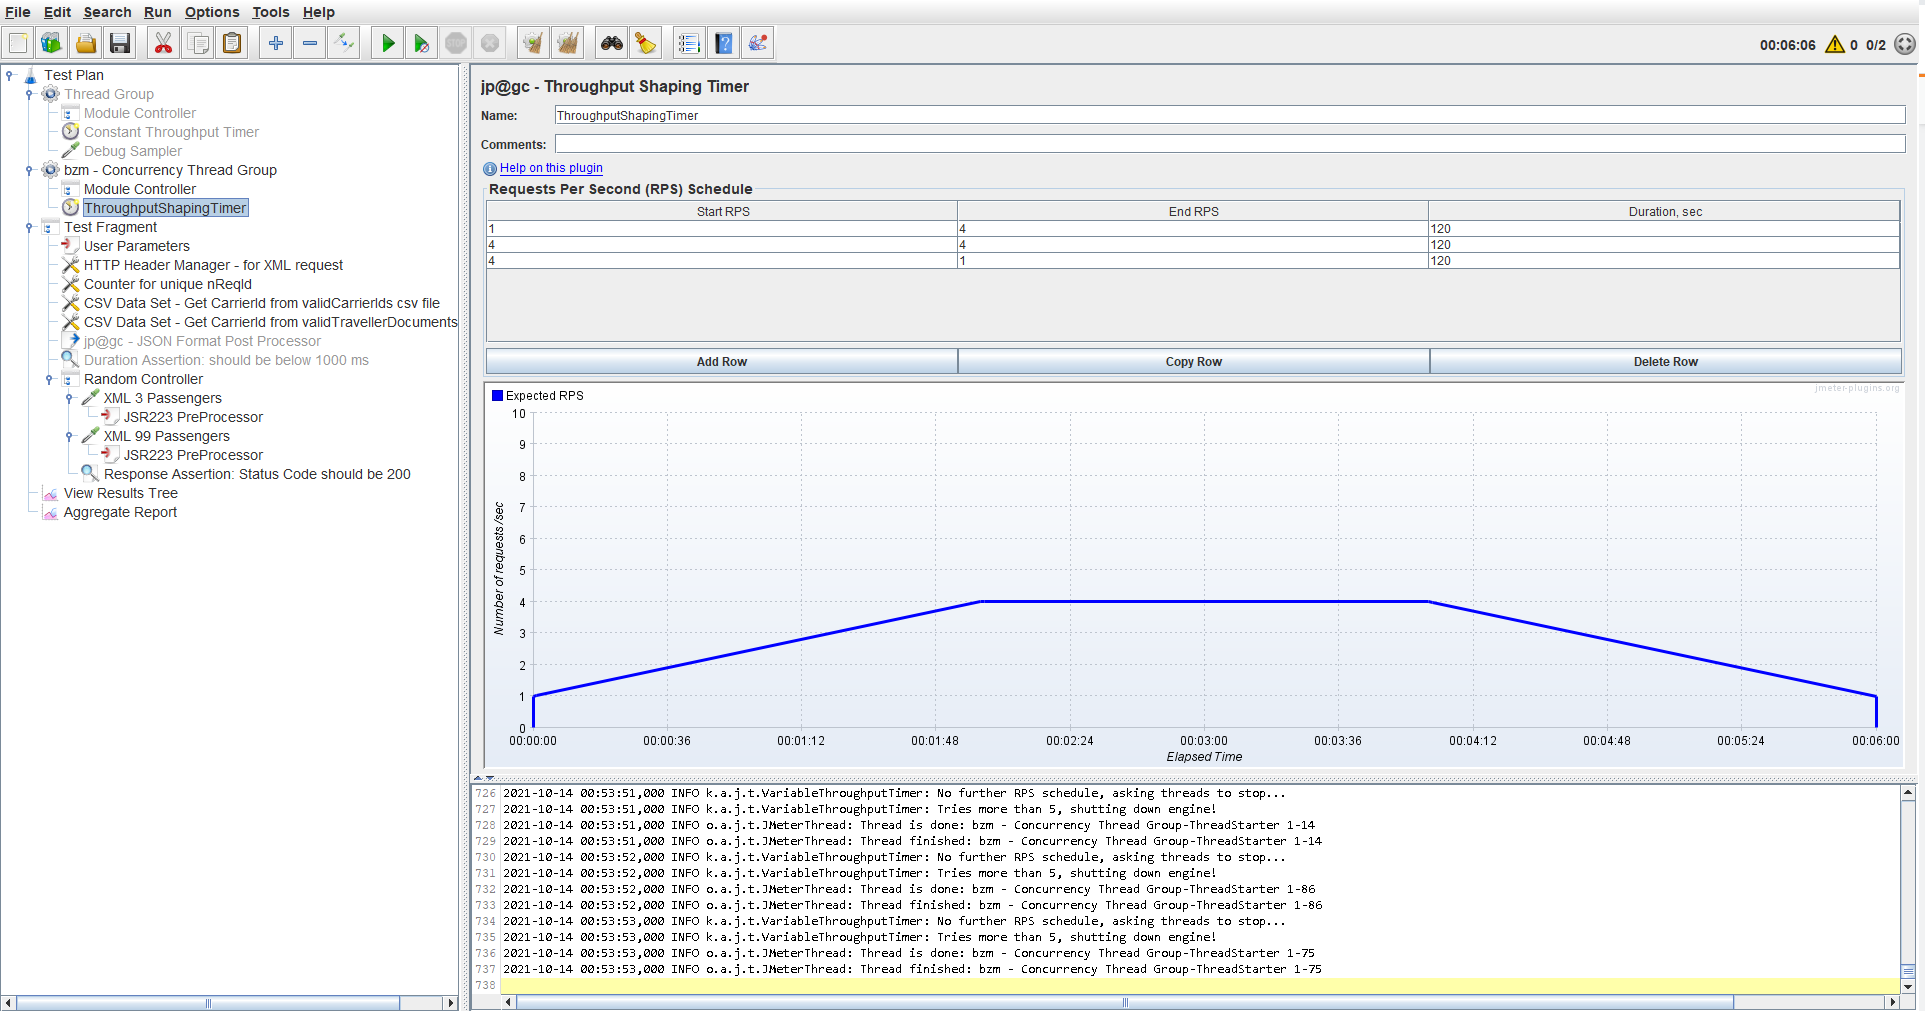
Task: Click Start no pauses icon
Action: tap(422, 43)
